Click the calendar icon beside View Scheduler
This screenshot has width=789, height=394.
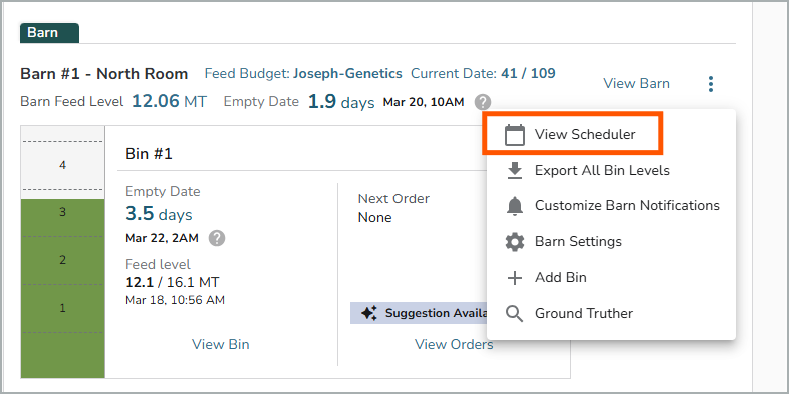514,135
